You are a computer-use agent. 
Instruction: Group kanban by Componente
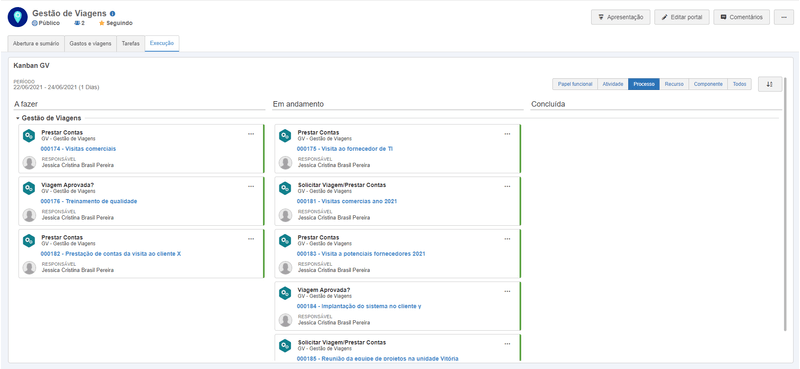(708, 84)
